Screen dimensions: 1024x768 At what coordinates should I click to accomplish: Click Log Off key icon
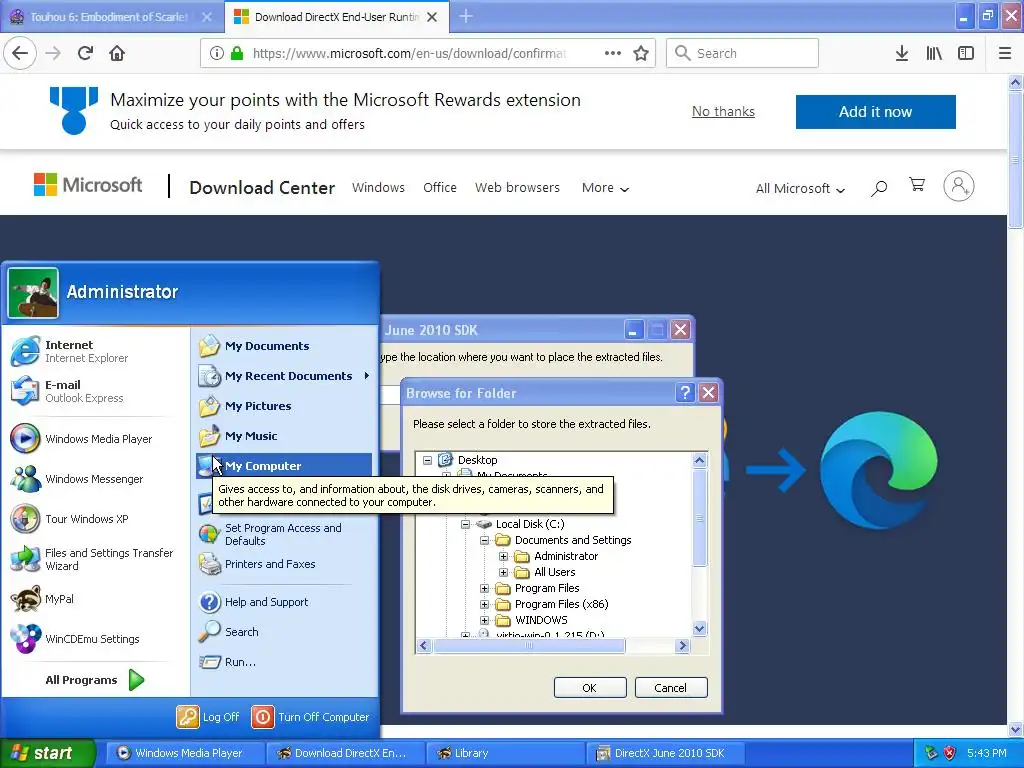(187, 716)
